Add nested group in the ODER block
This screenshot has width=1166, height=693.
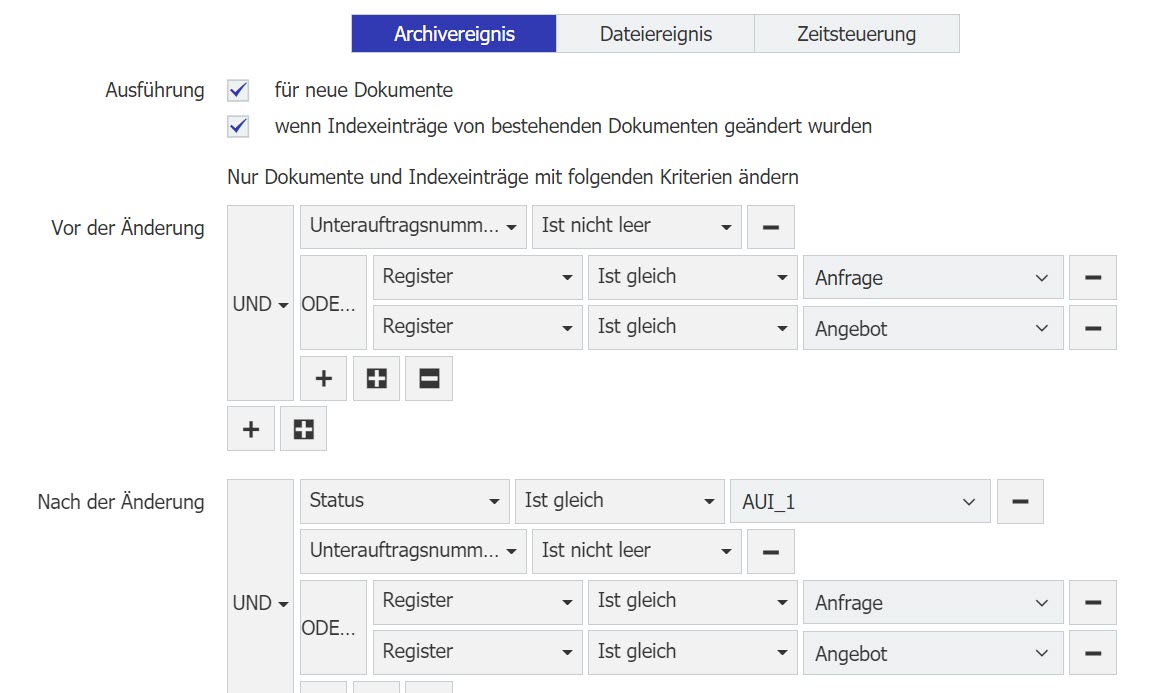(x=377, y=379)
